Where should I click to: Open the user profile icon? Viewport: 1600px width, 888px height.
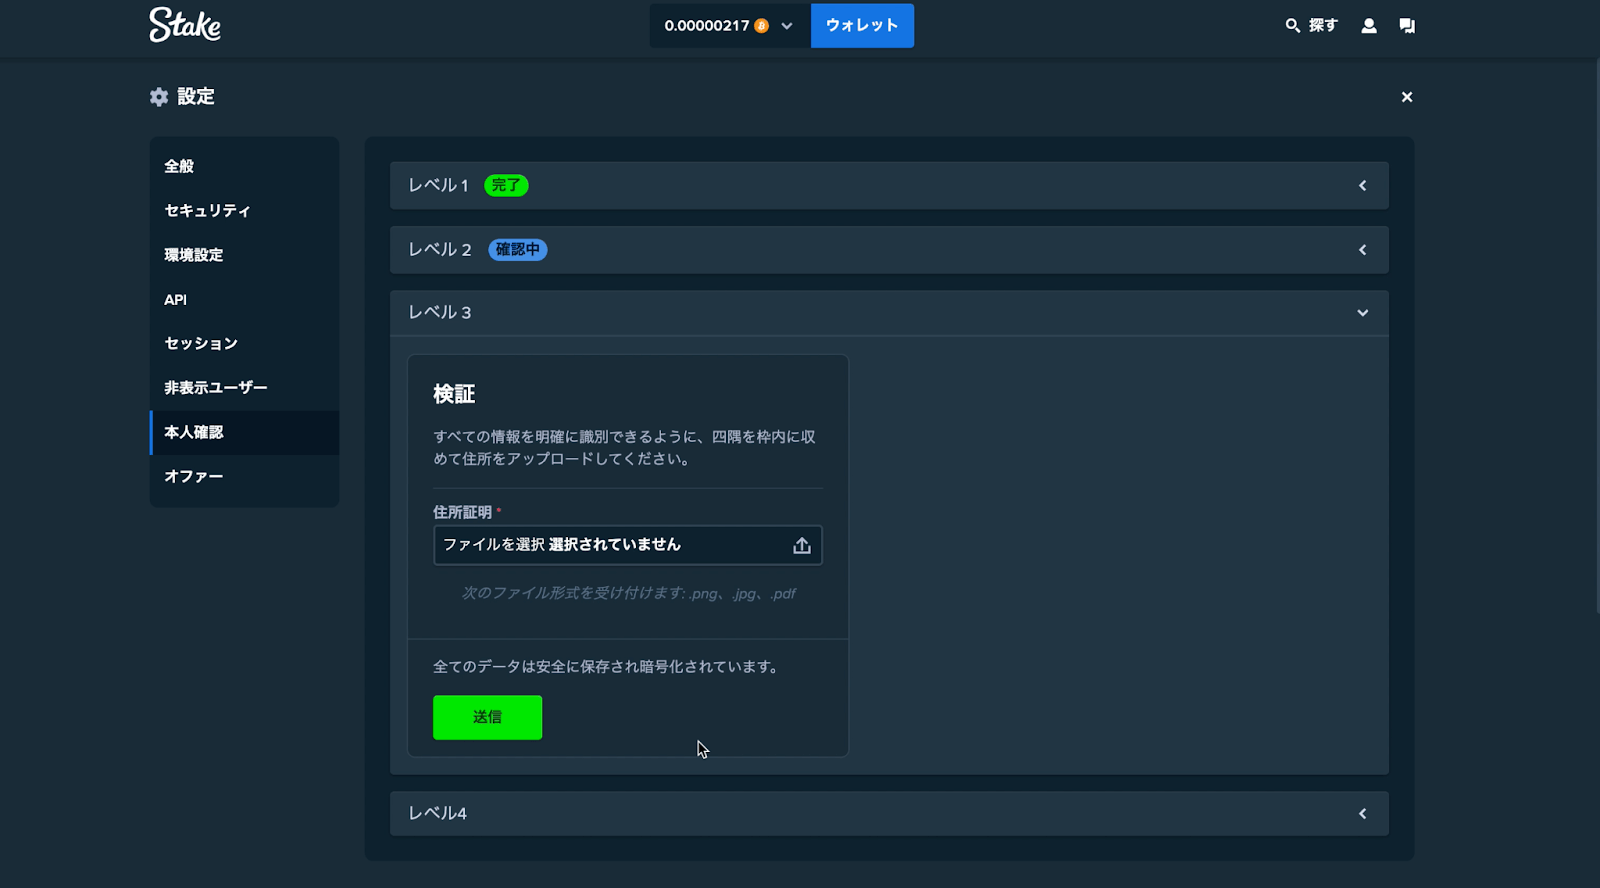[1368, 25]
